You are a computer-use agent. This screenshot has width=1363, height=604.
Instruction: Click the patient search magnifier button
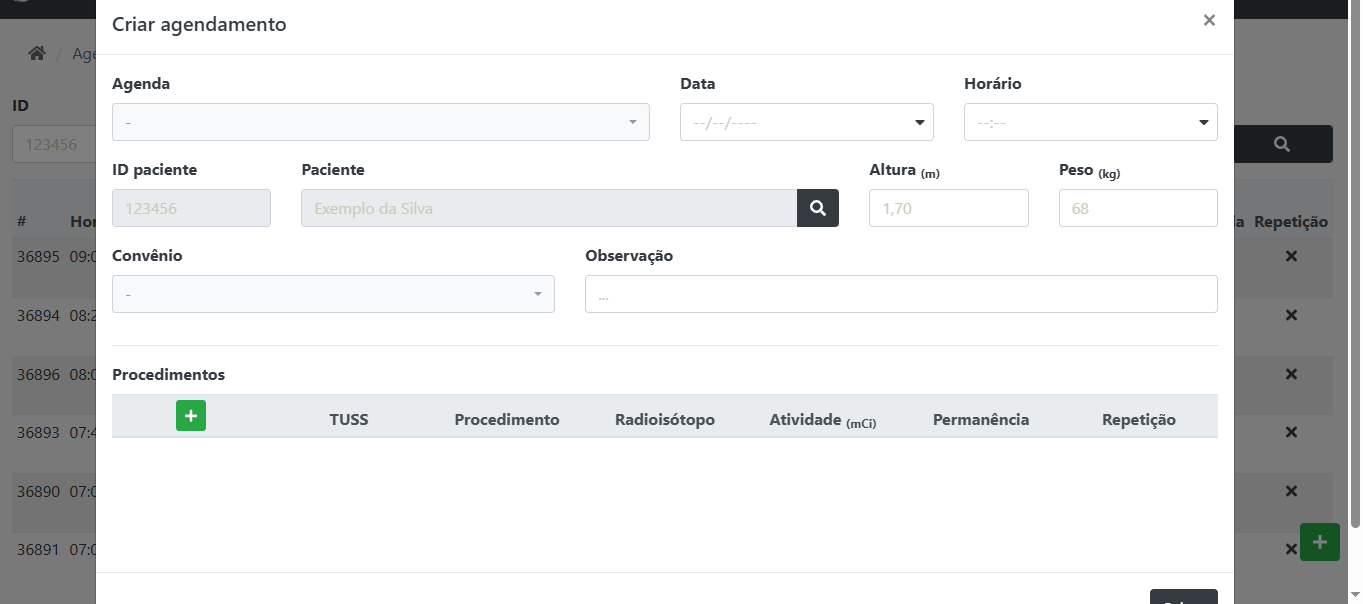point(818,208)
